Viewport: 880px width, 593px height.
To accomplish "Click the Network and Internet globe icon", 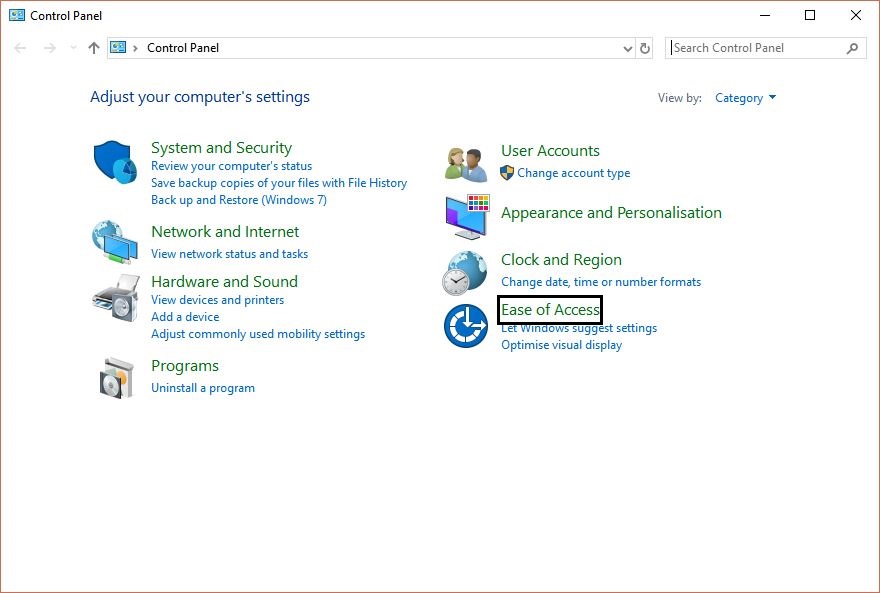I will tap(114, 241).
